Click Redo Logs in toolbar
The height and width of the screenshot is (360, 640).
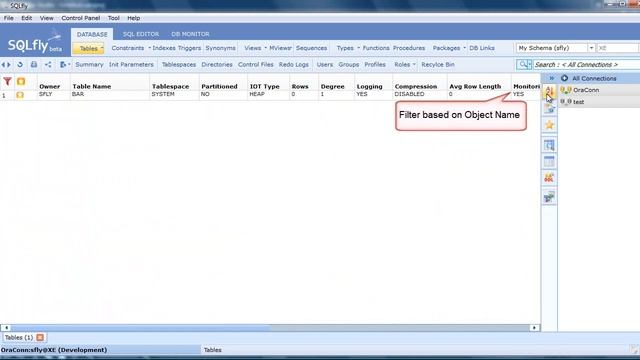293,64
